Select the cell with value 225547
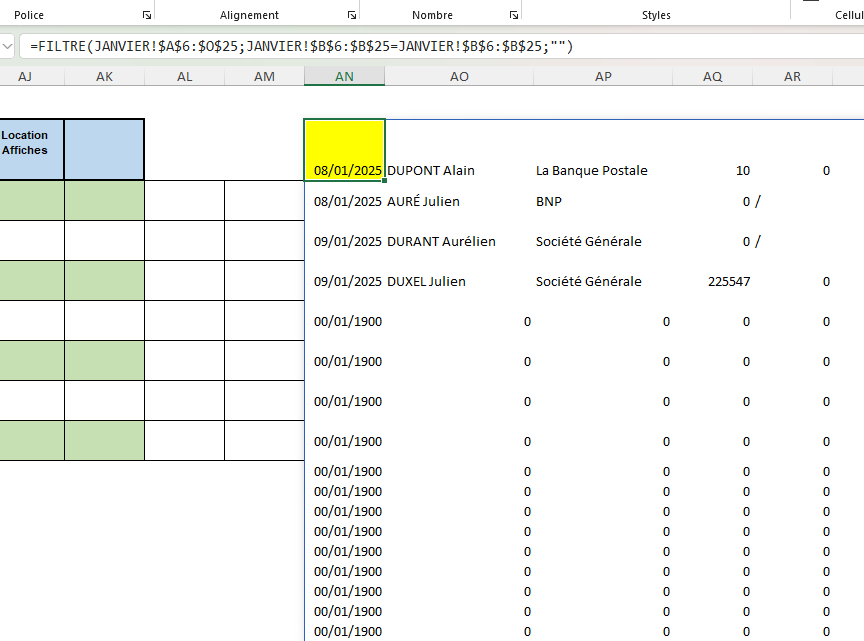864x641 pixels. click(x=728, y=282)
